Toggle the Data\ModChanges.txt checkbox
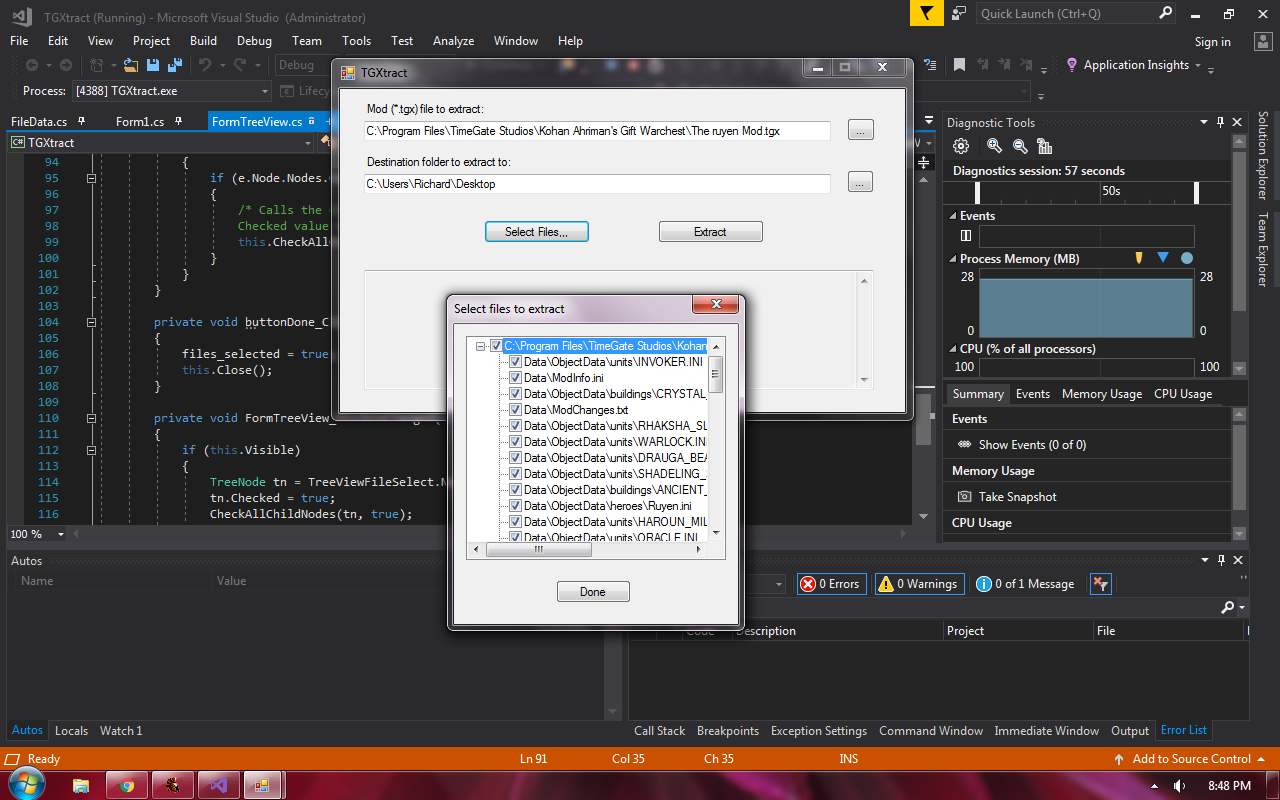1280x800 pixels. pyautogui.click(x=515, y=410)
